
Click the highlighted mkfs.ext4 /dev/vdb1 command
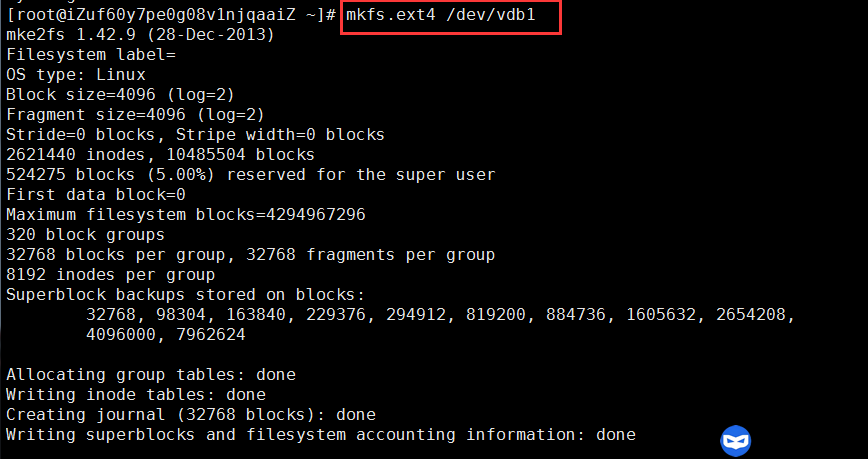point(450,16)
